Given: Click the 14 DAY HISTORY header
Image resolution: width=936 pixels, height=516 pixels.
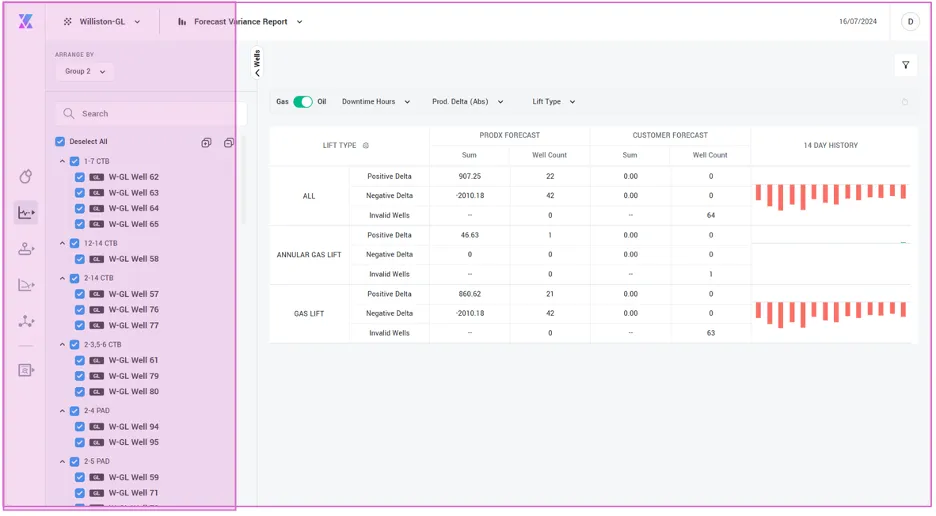Looking at the screenshot, I should (831, 145).
